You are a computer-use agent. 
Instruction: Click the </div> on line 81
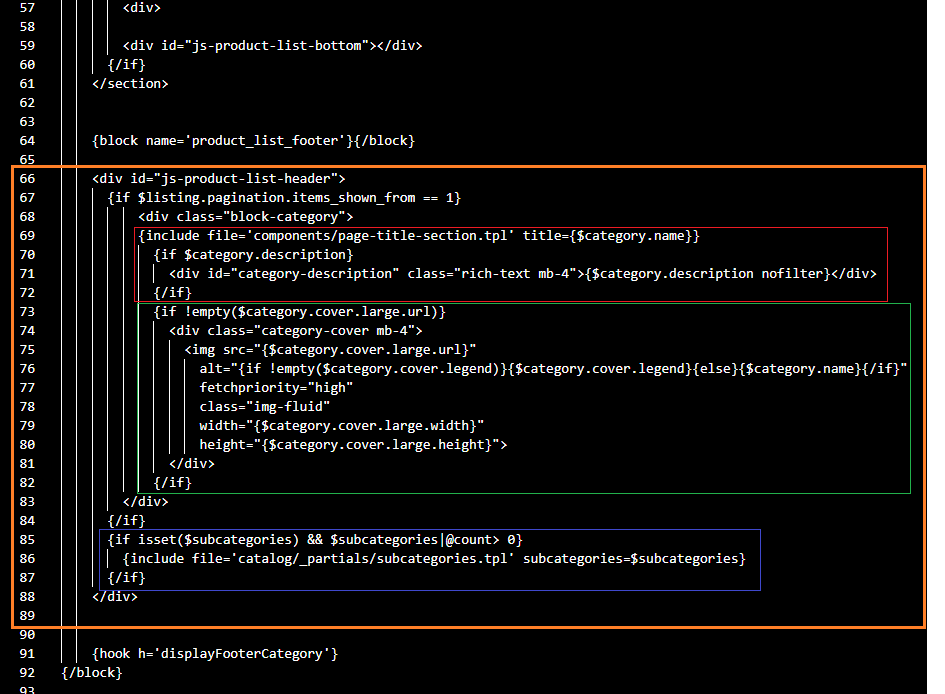point(192,464)
